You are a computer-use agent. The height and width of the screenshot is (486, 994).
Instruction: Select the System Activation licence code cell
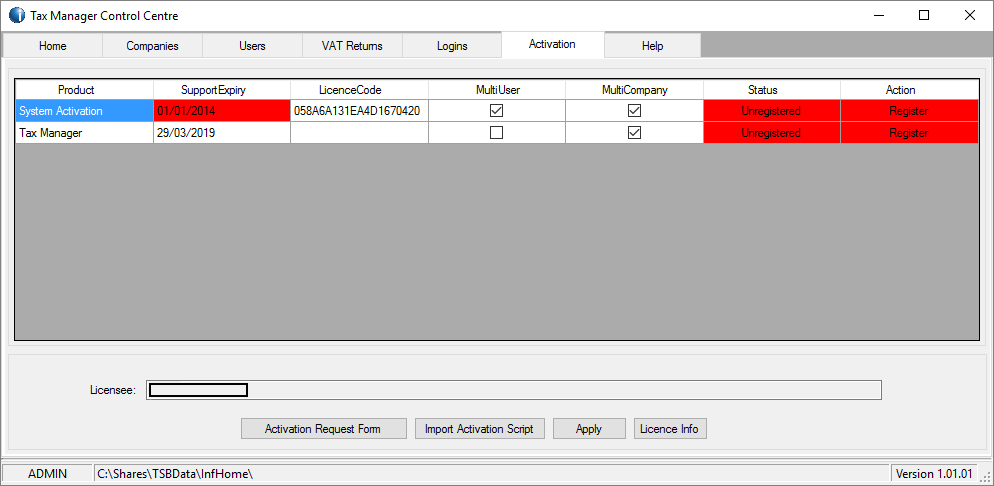(359, 111)
